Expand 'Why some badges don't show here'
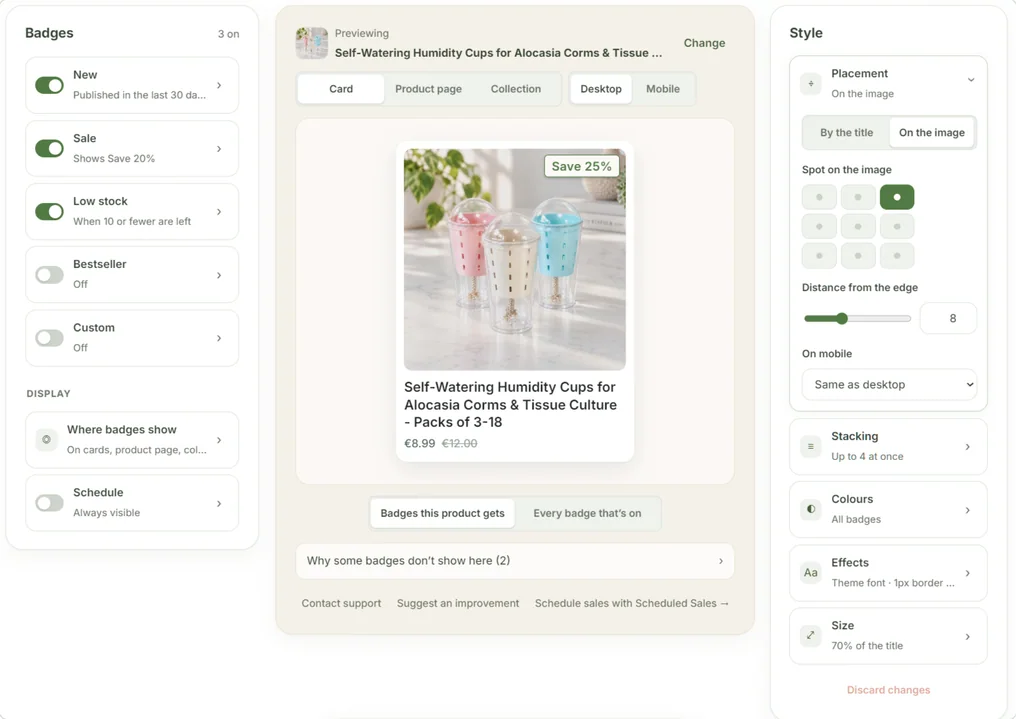 (x=515, y=561)
